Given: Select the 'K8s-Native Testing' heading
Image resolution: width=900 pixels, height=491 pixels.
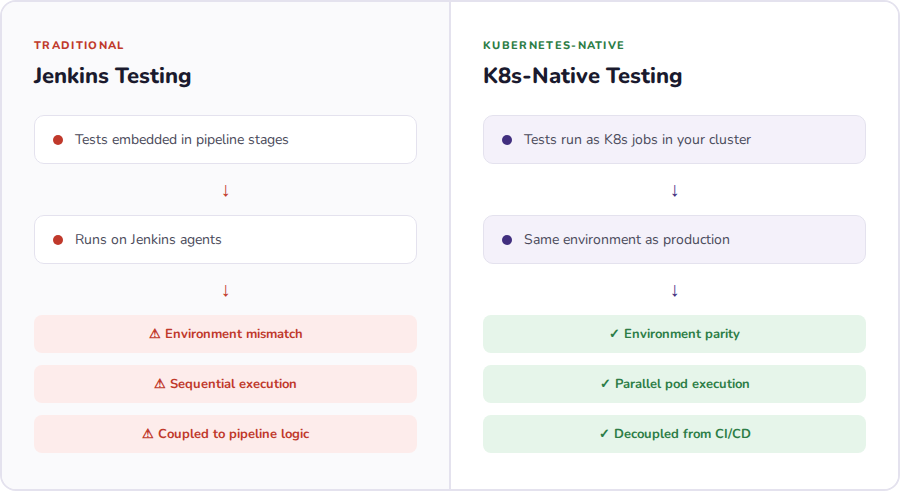Looking at the screenshot, I should (x=582, y=76).
